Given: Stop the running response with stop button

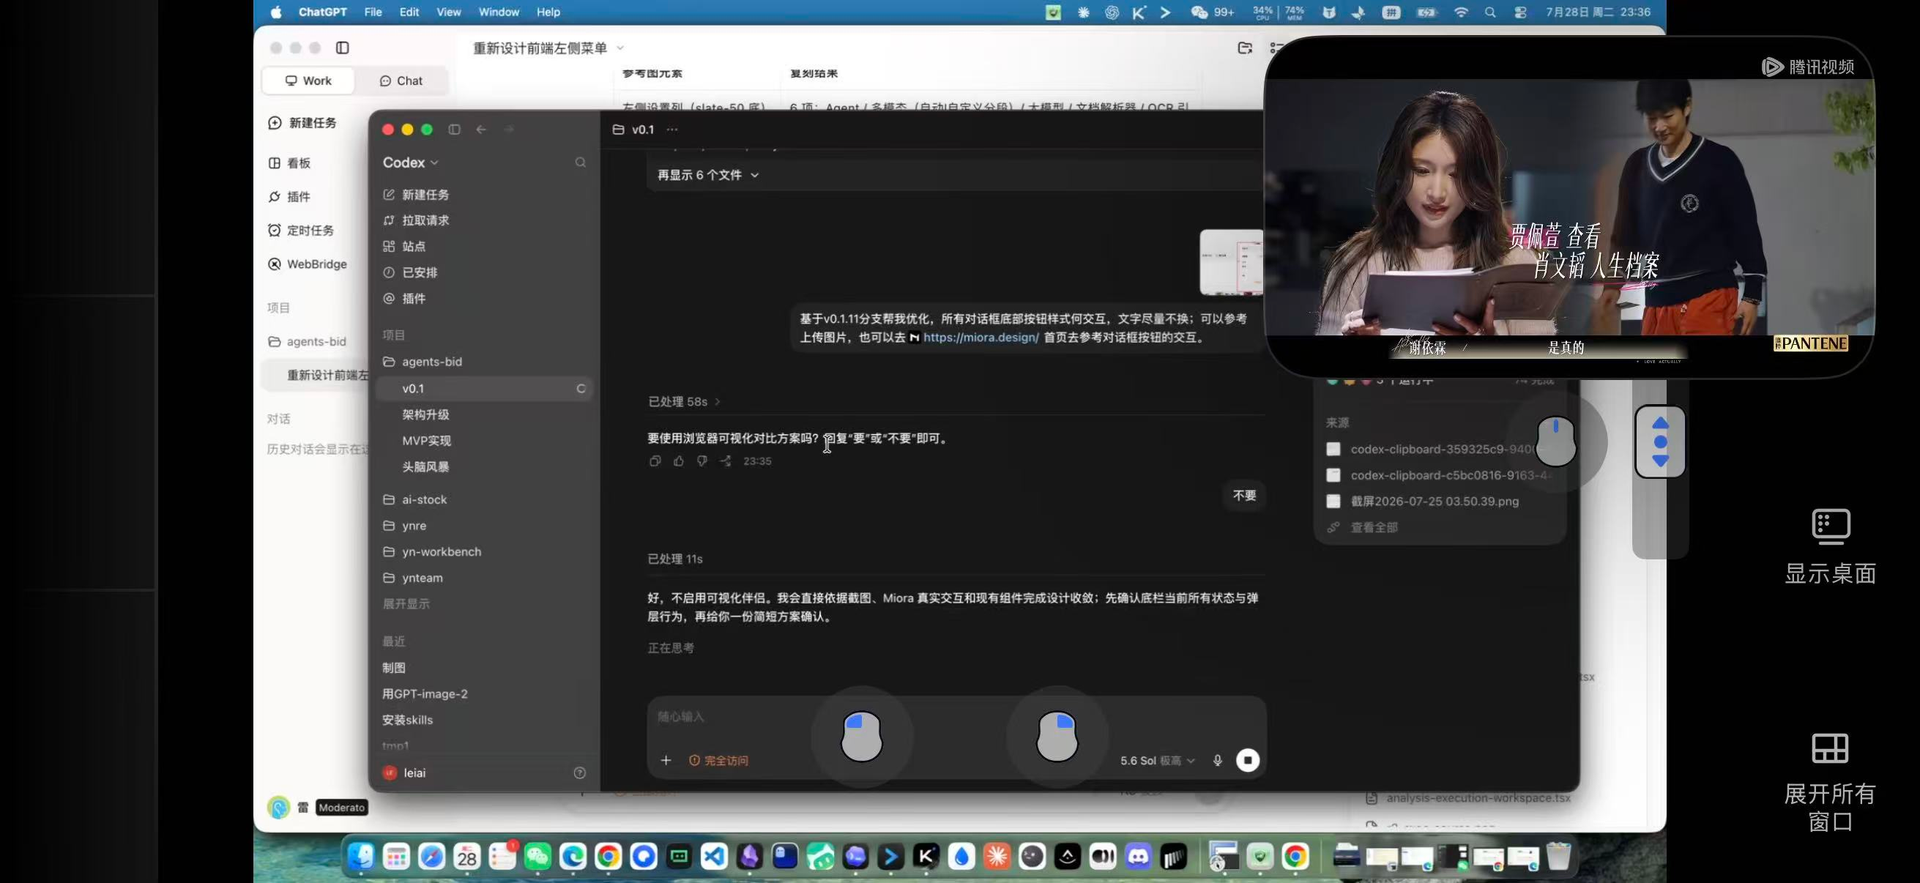Looking at the screenshot, I should (1248, 761).
